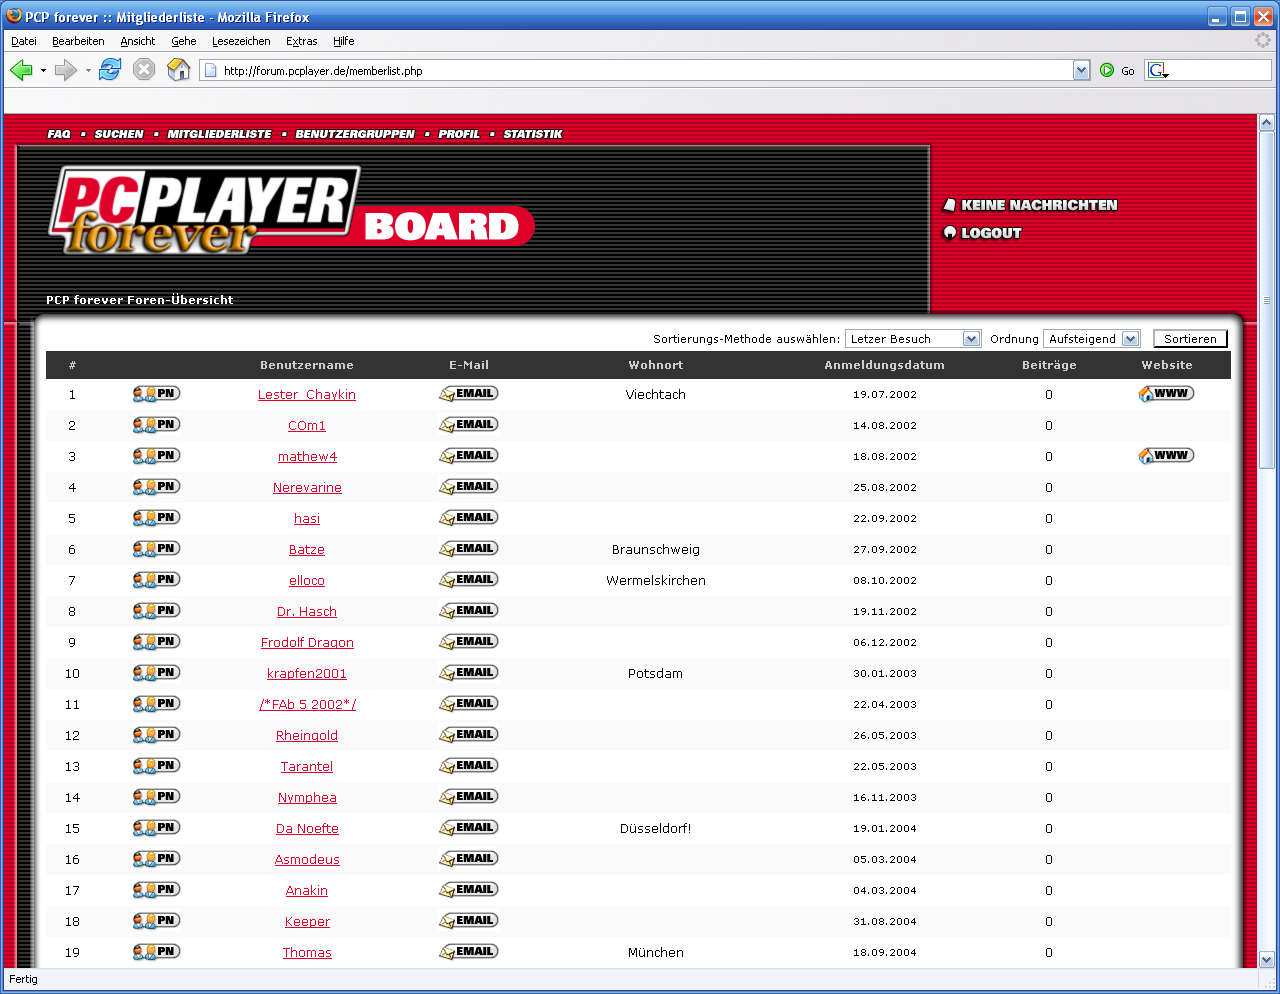The height and width of the screenshot is (994, 1280).
Task: Click the page scrollbar up arrow
Action: coord(1266,123)
